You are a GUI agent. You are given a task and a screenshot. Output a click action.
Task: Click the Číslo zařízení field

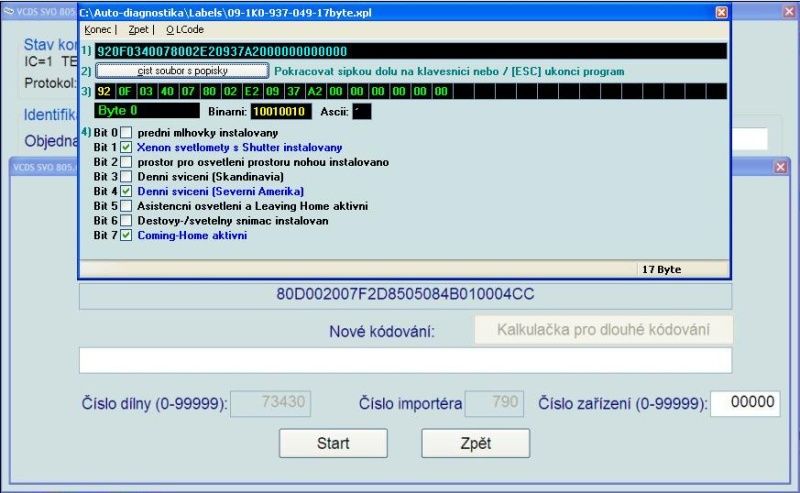tap(745, 403)
